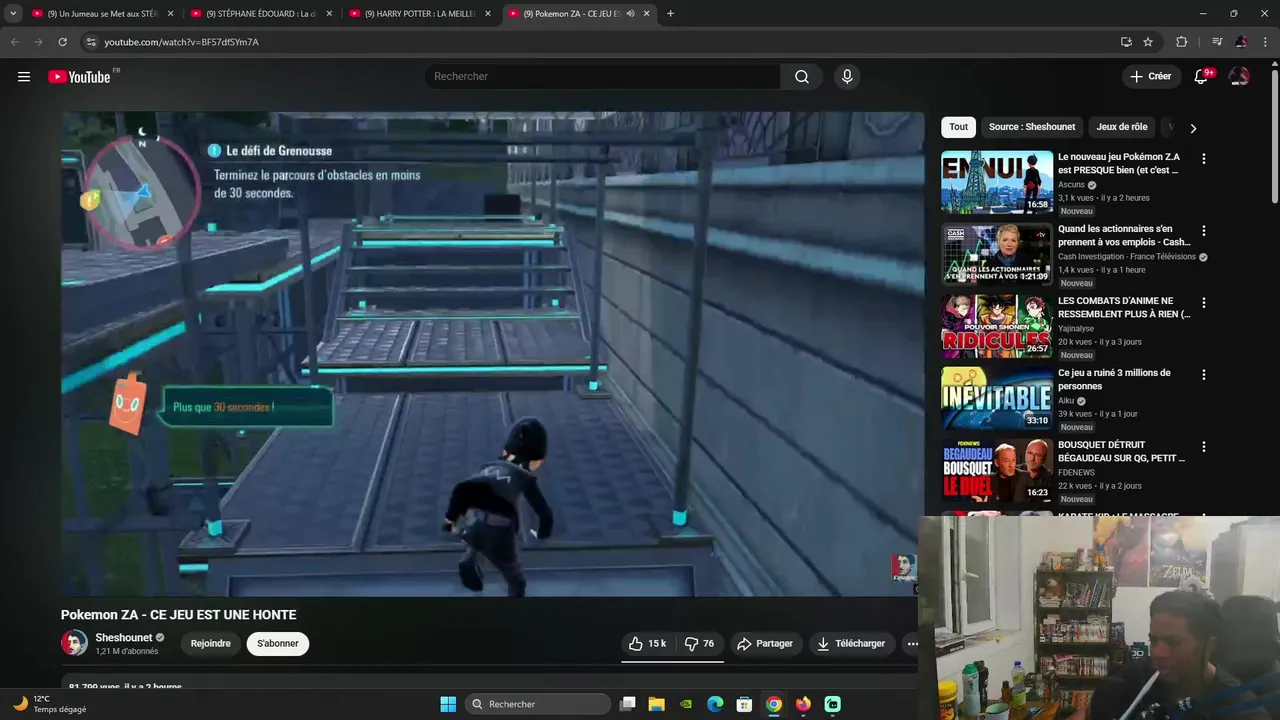Viewport: 1280px width, 720px height.
Task: Open the INEVITABLE video thumbnail
Action: [997, 399]
